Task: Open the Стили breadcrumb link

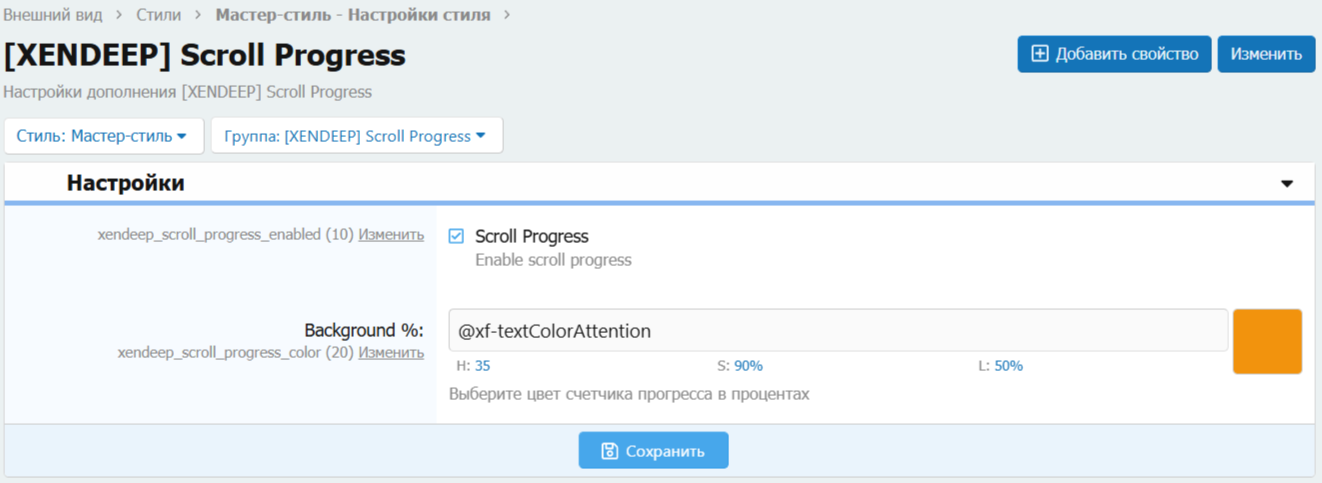Action: (159, 15)
